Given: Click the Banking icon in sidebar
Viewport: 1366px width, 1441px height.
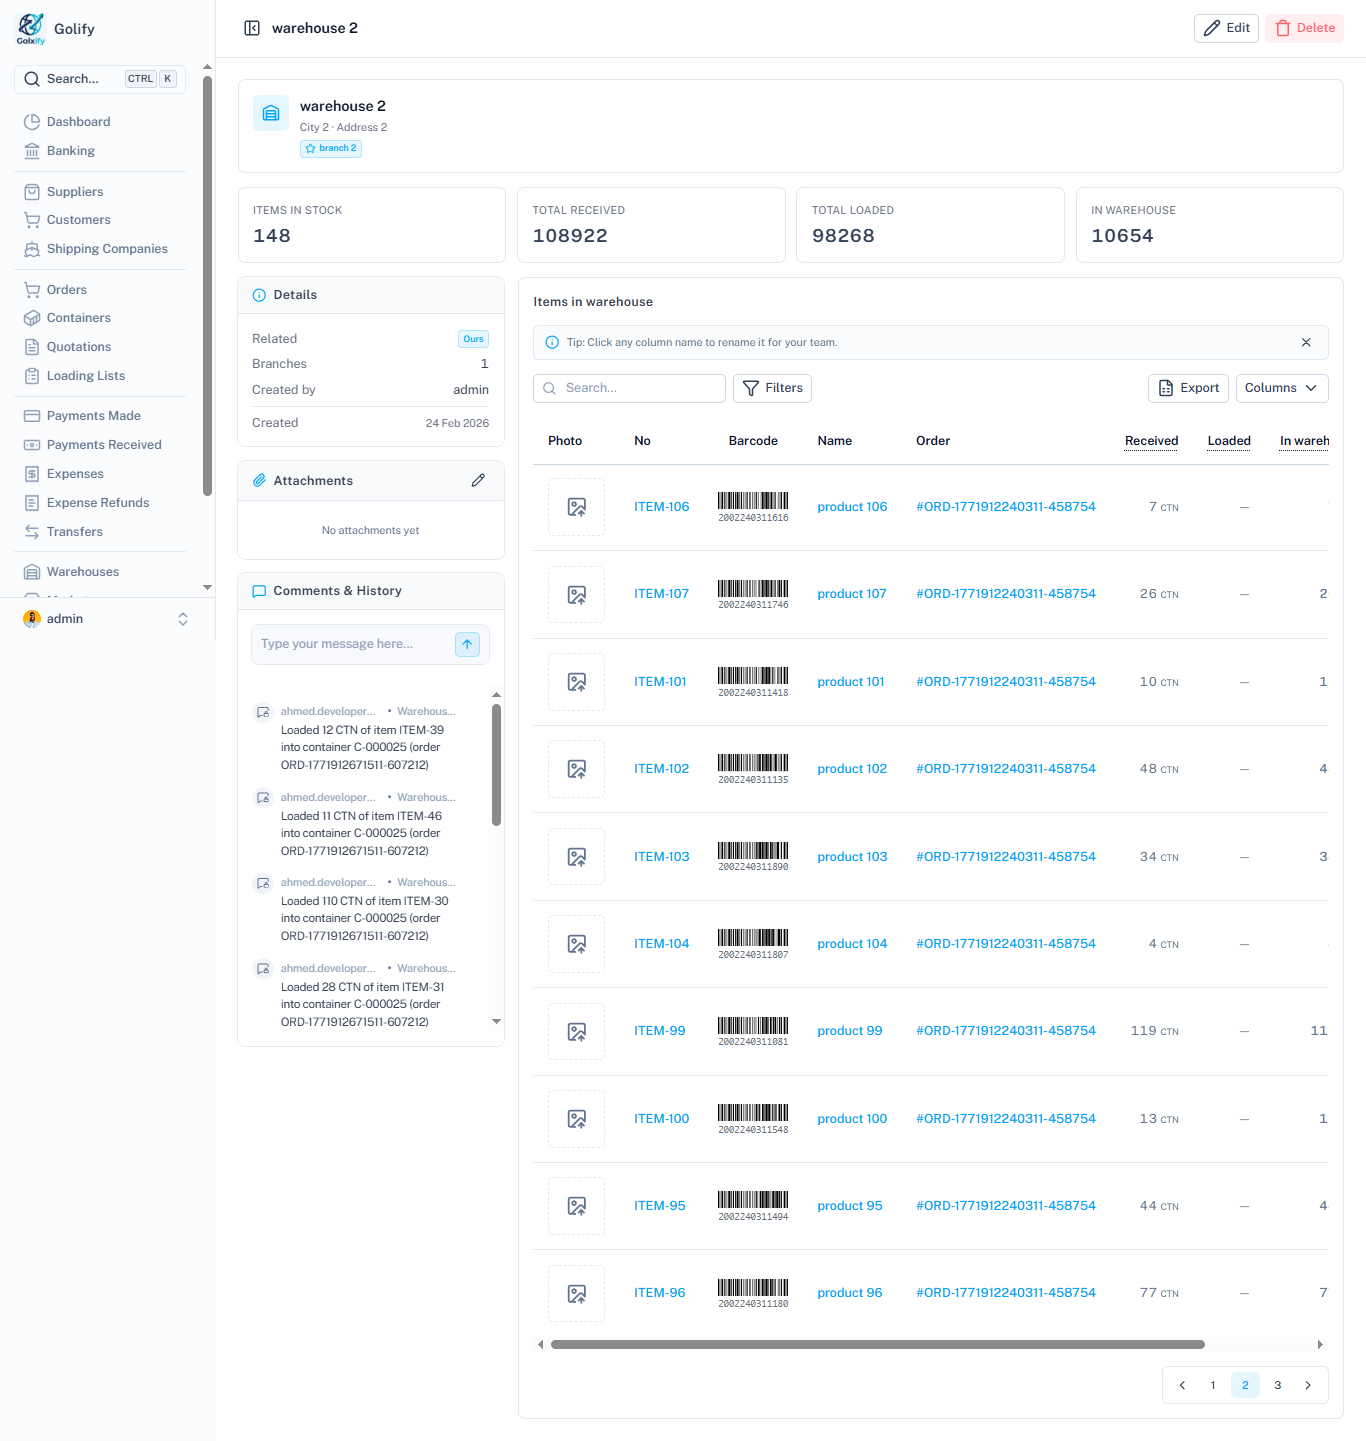Looking at the screenshot, I should pos(32,151).
